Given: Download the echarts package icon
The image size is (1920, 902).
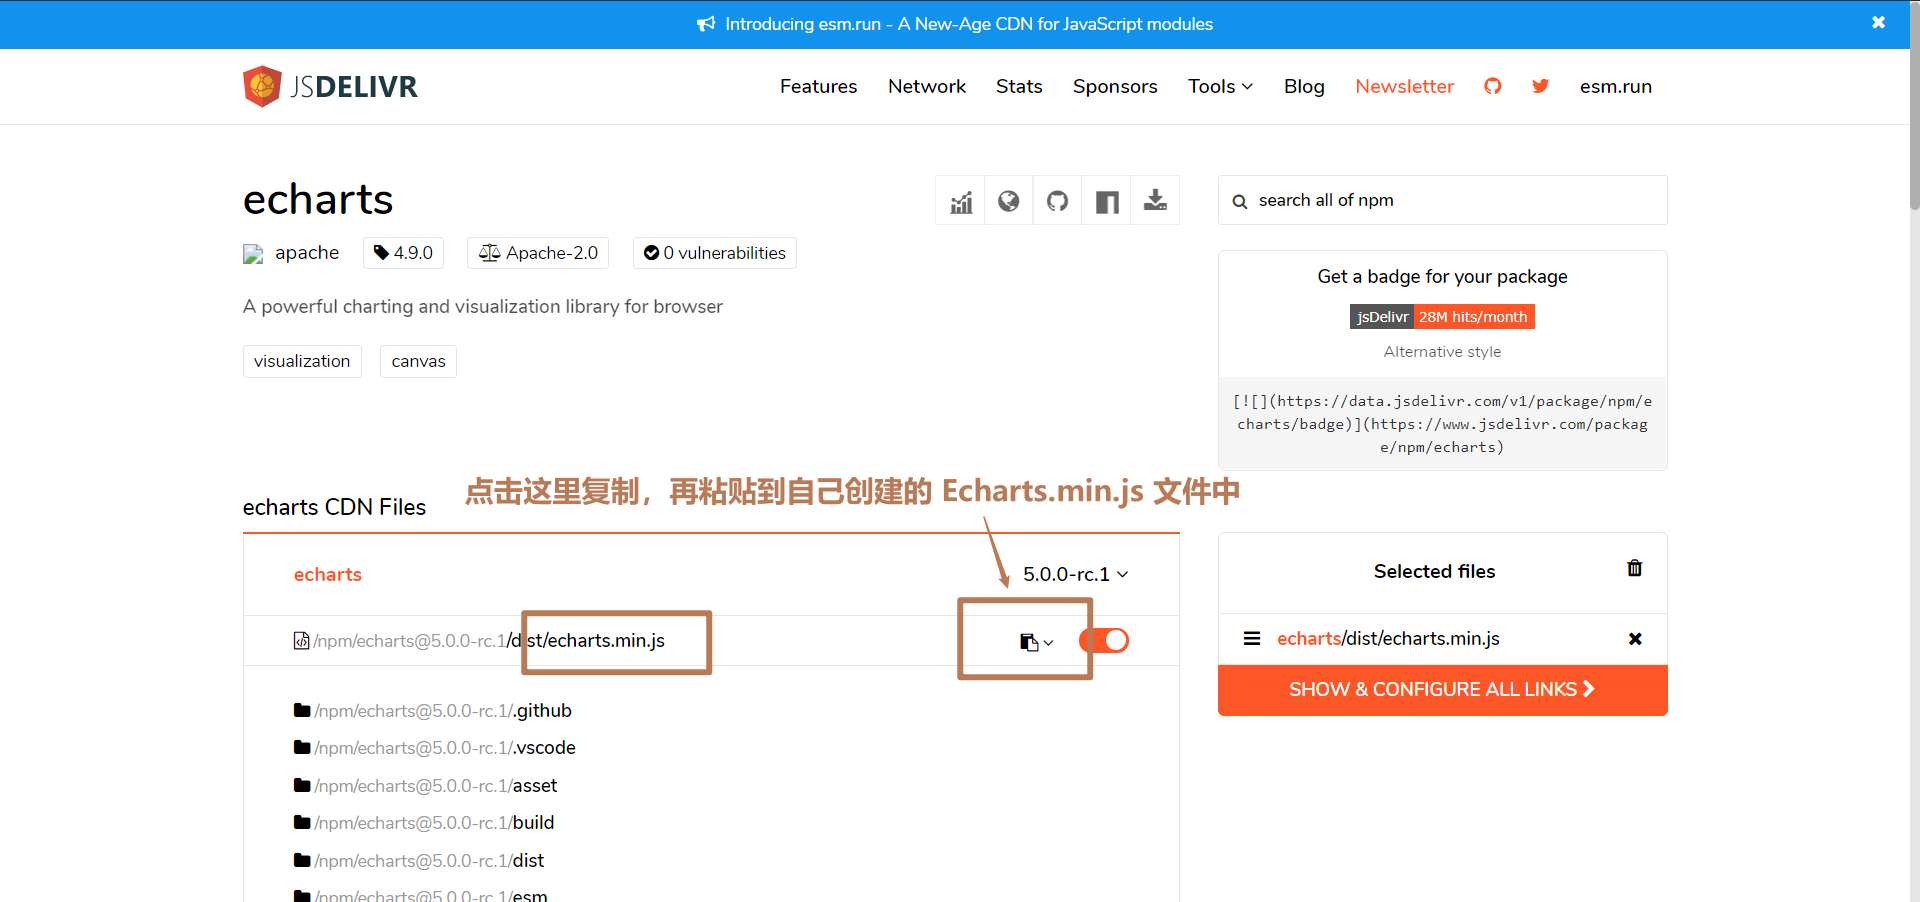Looking at the screenshot, I should 1155,201.
